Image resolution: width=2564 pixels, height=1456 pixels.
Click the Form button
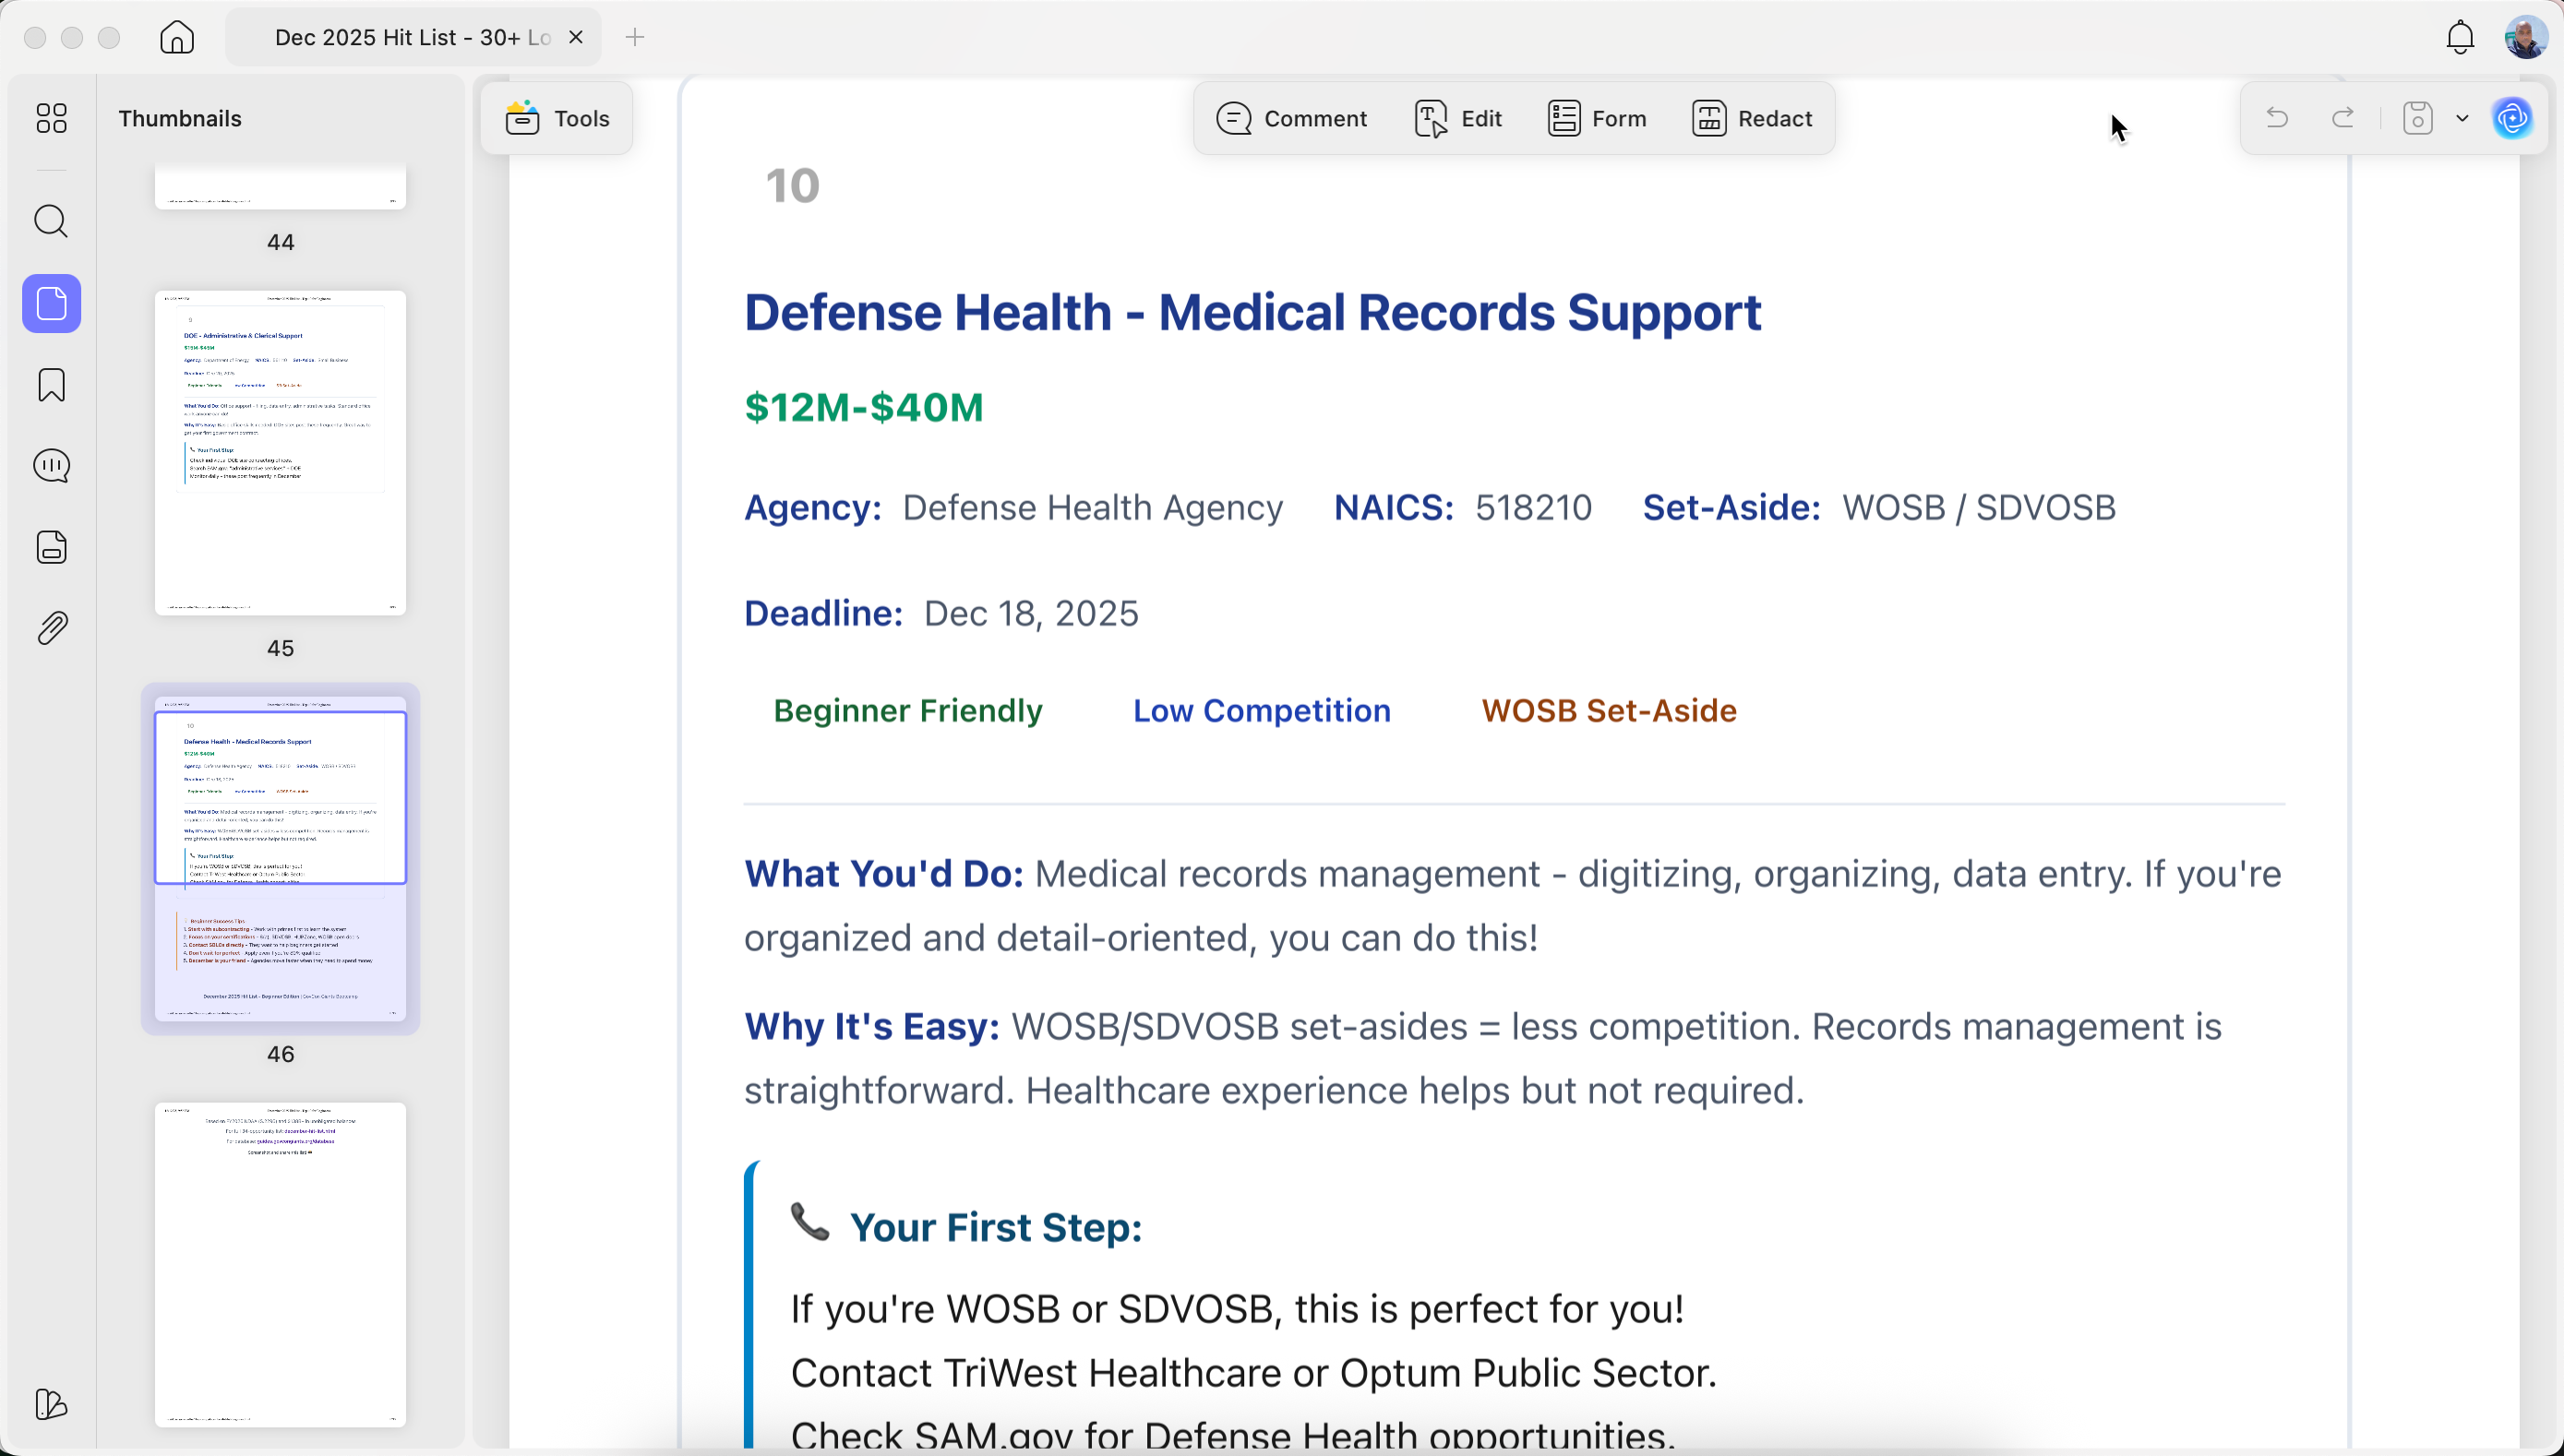coord(1597,119)
